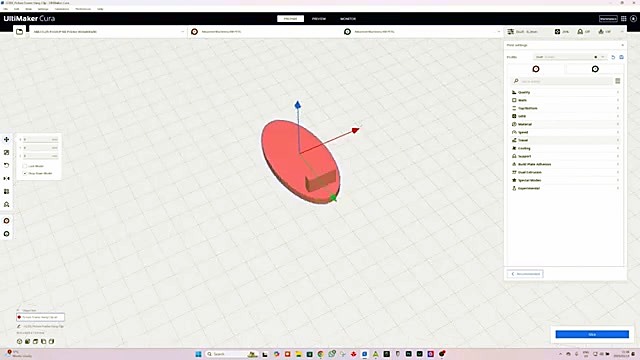The width and height of the screenshot is (640, 360).
Task: Click the Recommended button
Action: 525,274
